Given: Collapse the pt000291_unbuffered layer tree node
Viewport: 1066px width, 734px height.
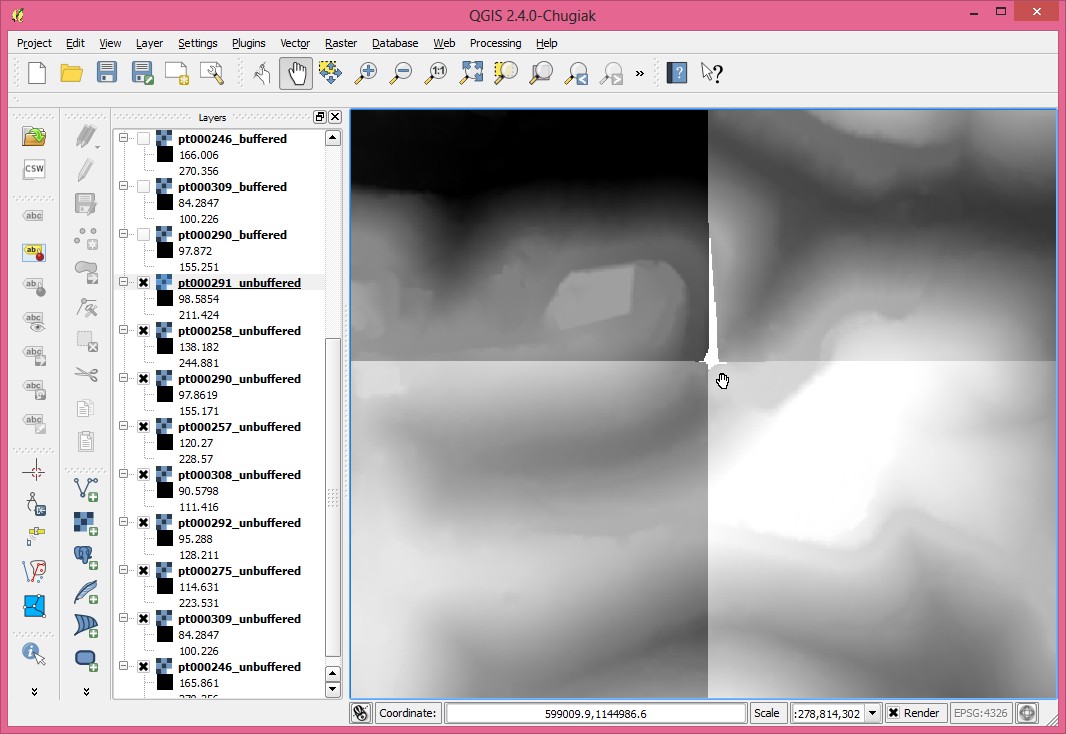Looking at the screenshot, I should tap(124, 283).
